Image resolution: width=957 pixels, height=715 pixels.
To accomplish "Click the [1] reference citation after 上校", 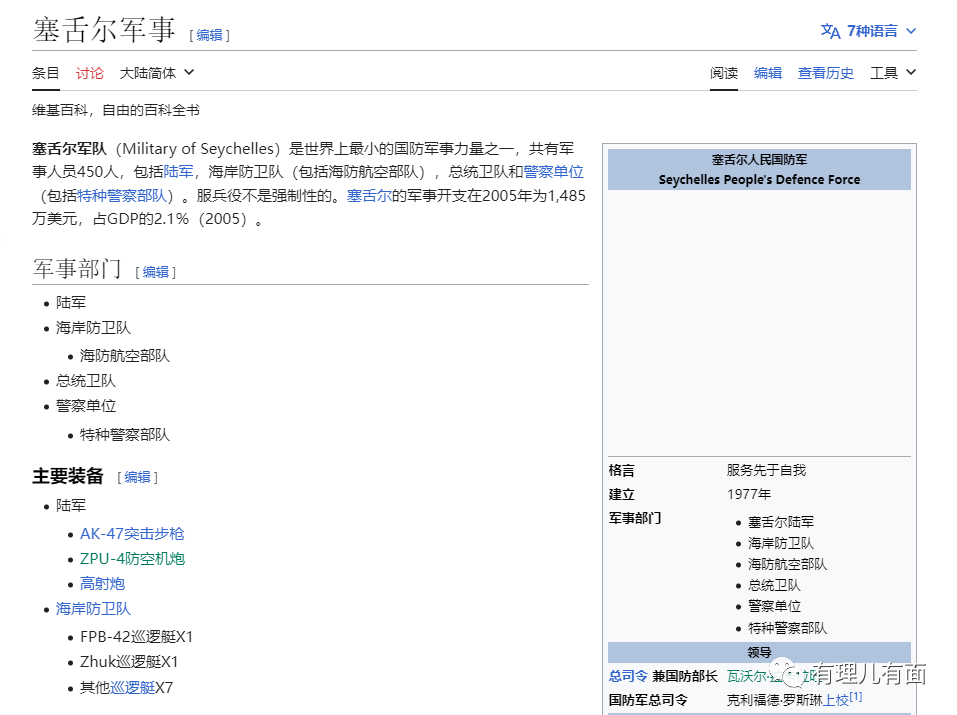I will click(x=856, y=697).
